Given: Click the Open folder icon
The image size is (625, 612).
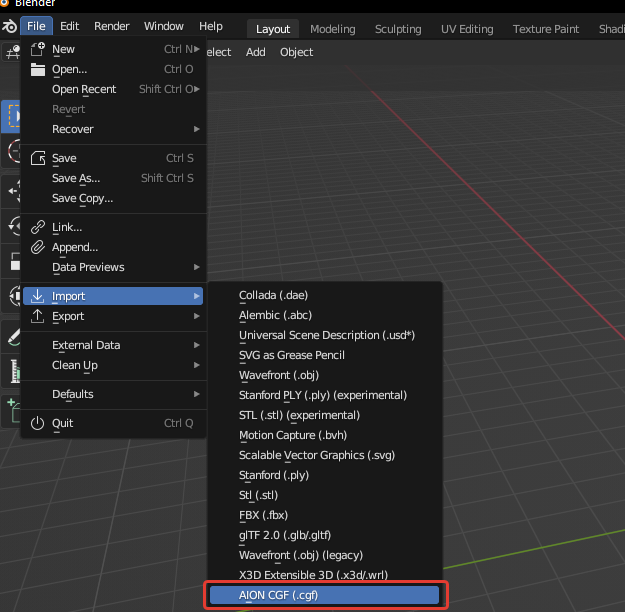Looking at the screenshot, I should coord(38,69).
